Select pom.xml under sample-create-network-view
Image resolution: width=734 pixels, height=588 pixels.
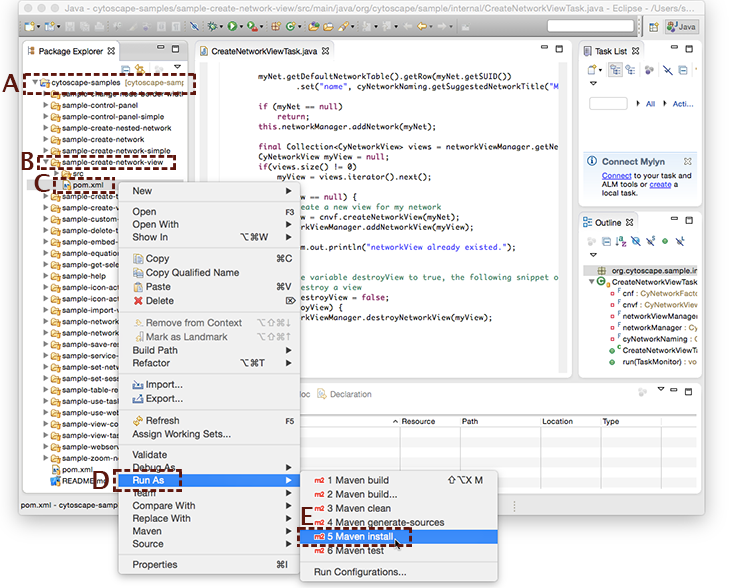[88, 185]
